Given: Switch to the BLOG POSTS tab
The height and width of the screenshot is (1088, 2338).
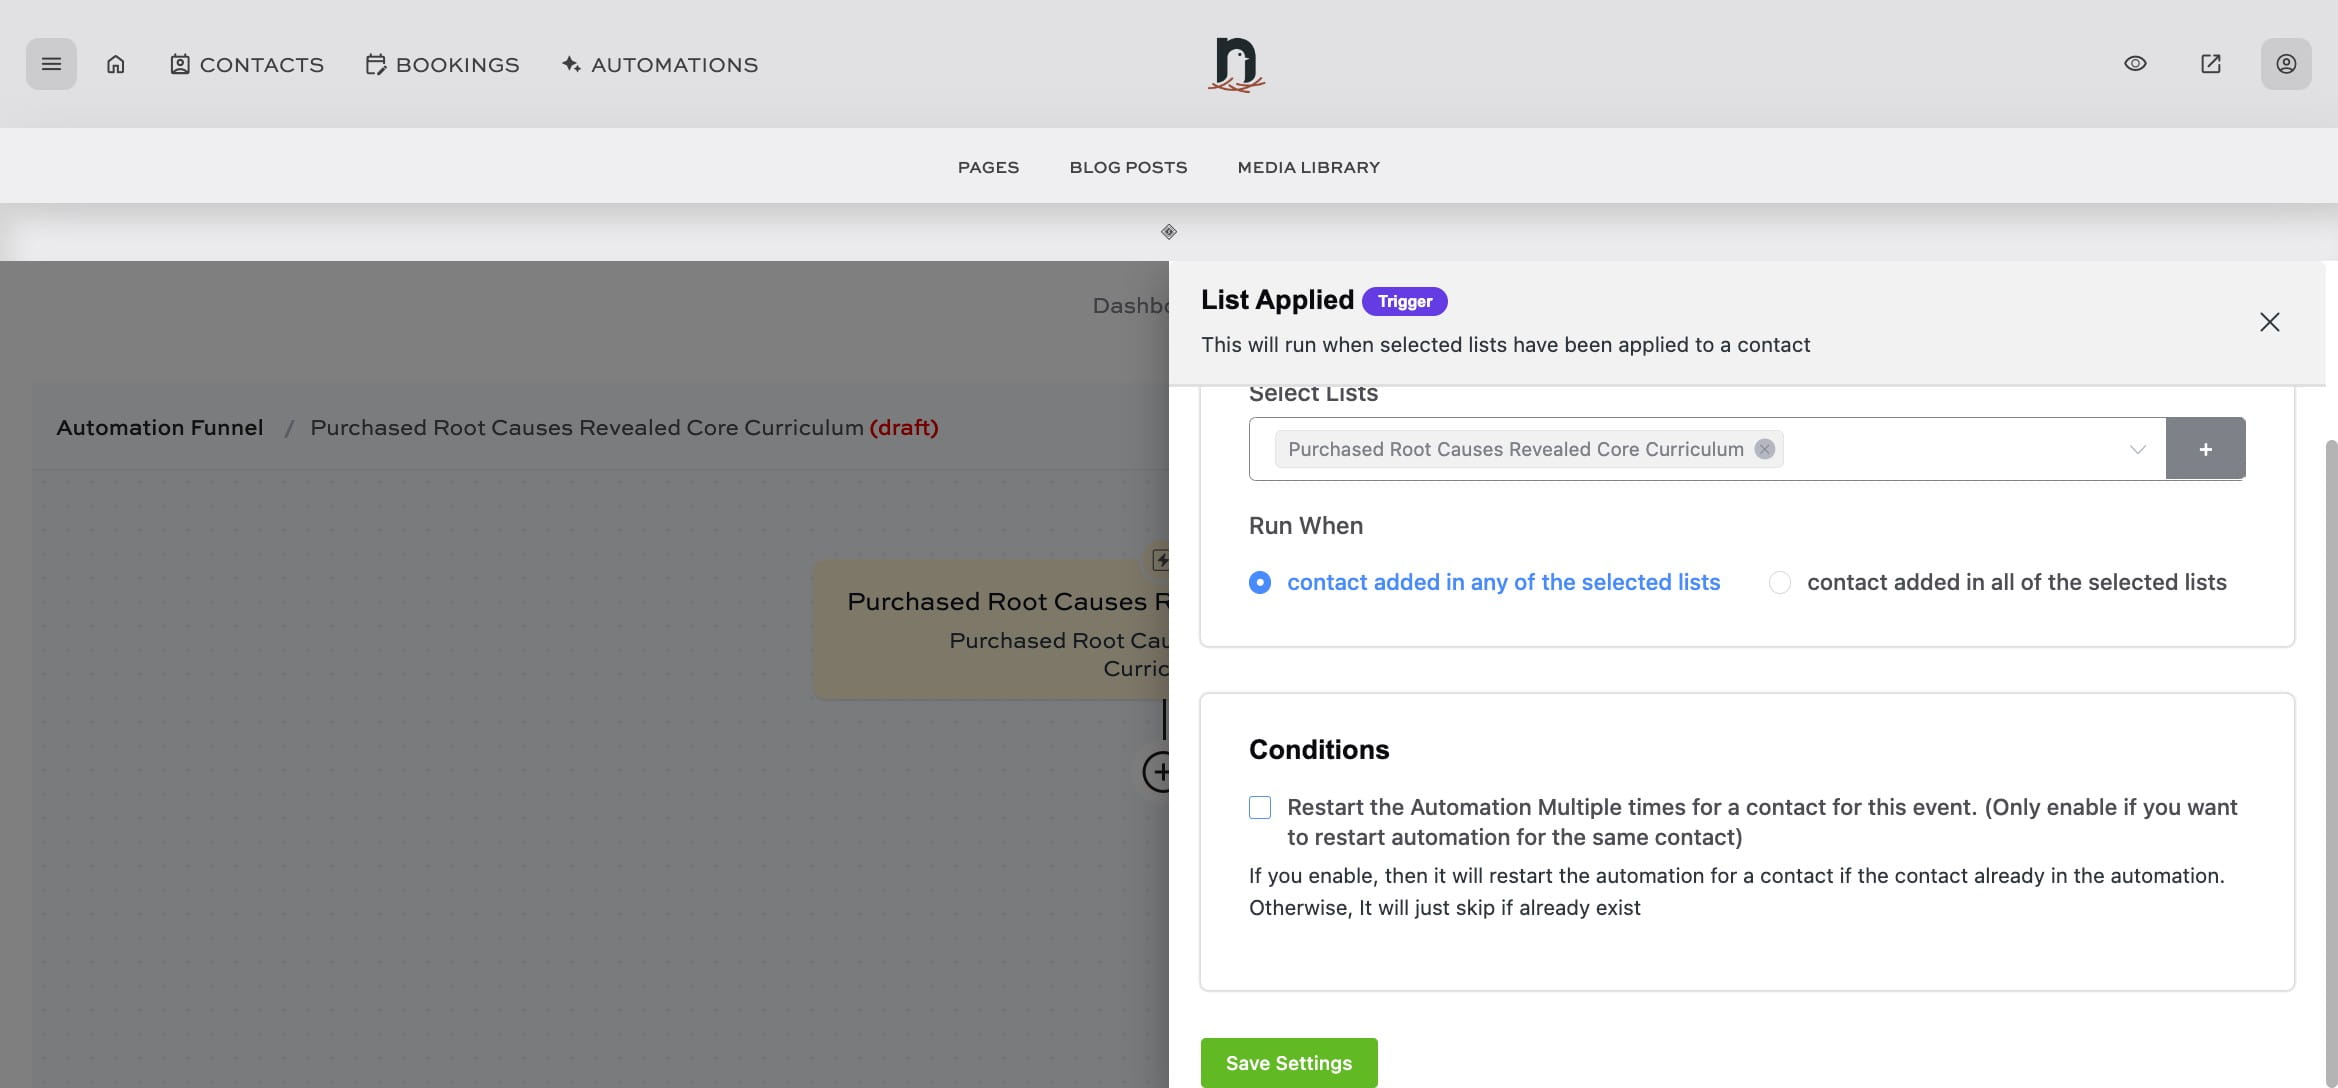Looking at the screenshot, I should tap(1128, 167).
